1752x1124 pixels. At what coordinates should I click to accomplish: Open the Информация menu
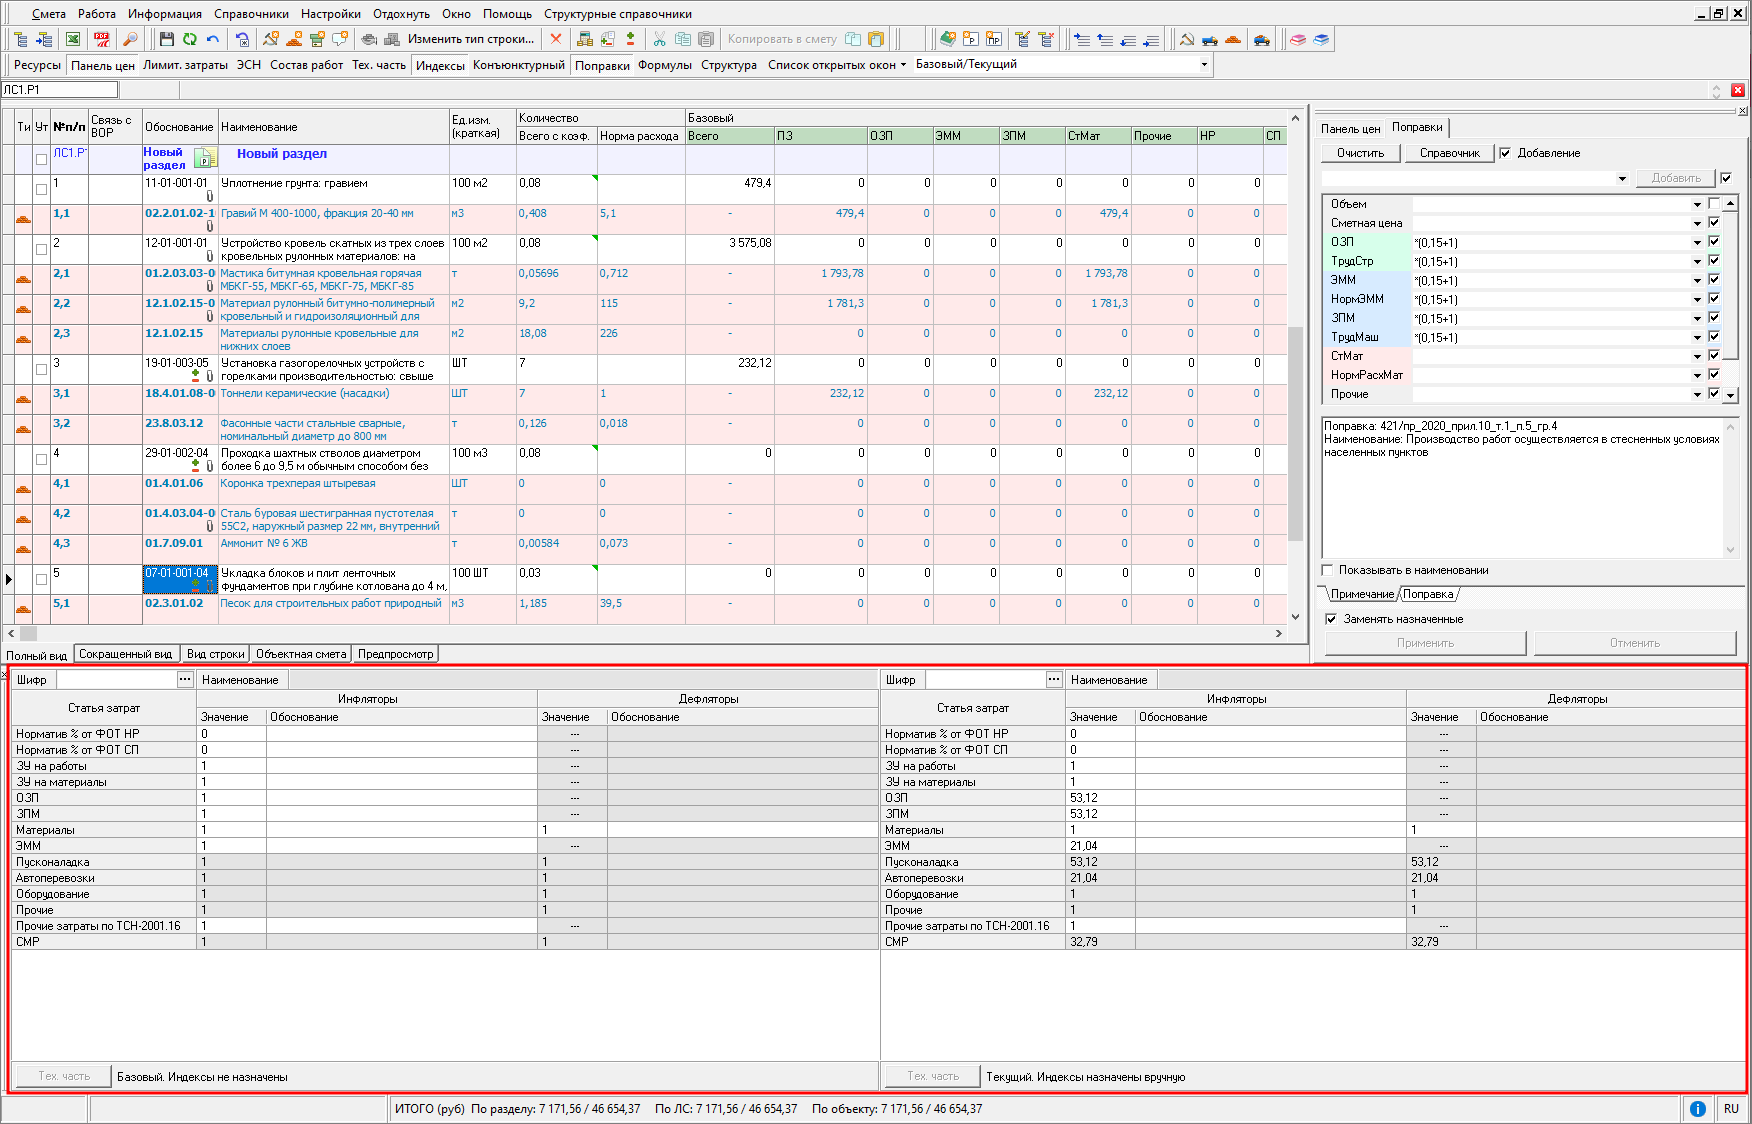[x=165, y=14]
